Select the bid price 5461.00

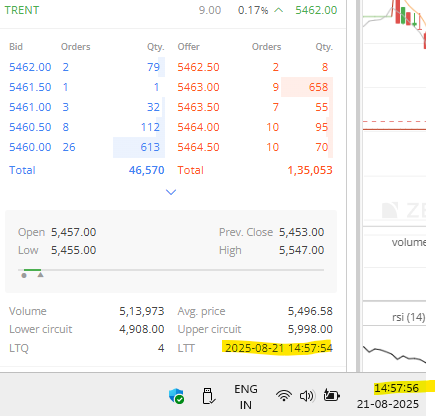(x=30, y=107)
